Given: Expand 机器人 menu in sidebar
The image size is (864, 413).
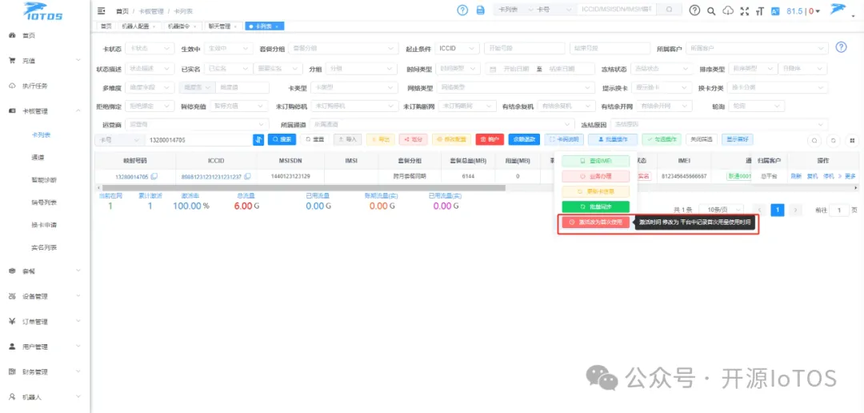Looking at the screenshot, I should tap(45, 397).
